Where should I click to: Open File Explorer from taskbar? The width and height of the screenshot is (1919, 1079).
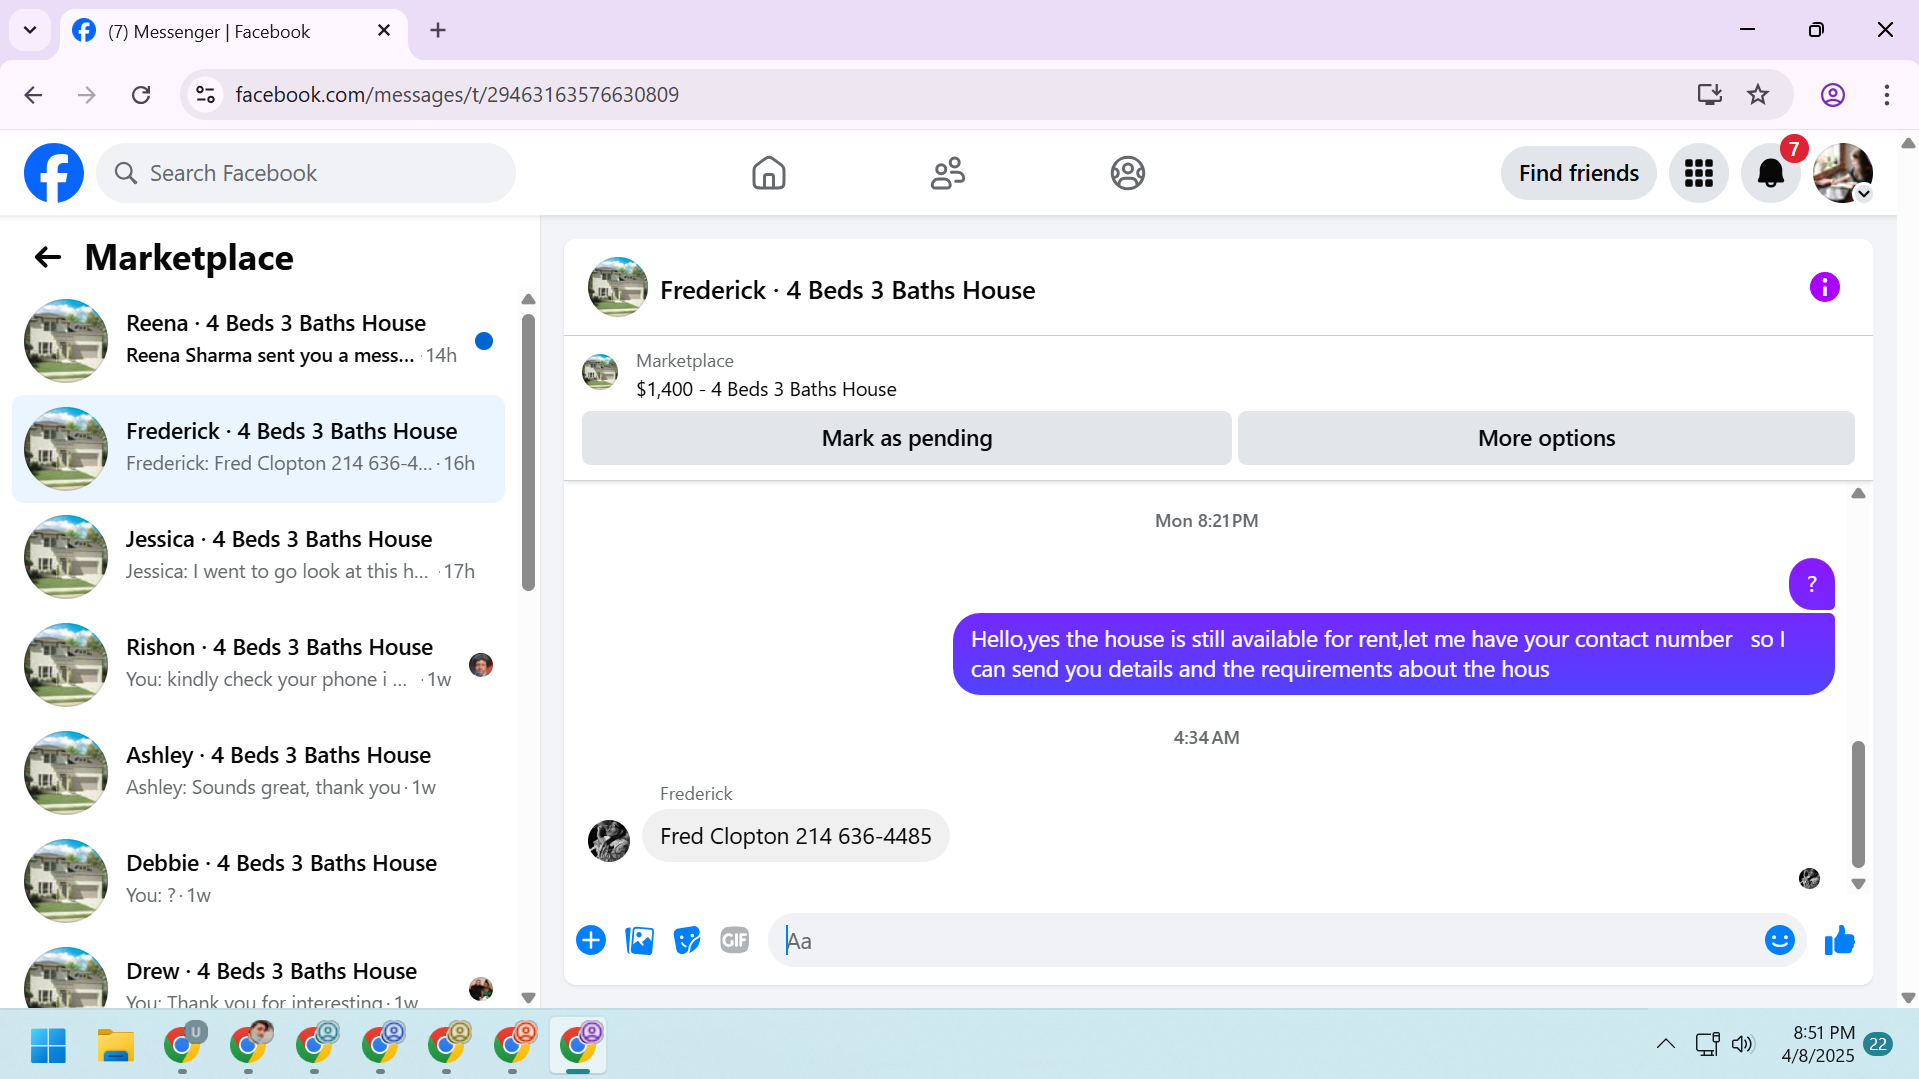(x=115, y=1045)
